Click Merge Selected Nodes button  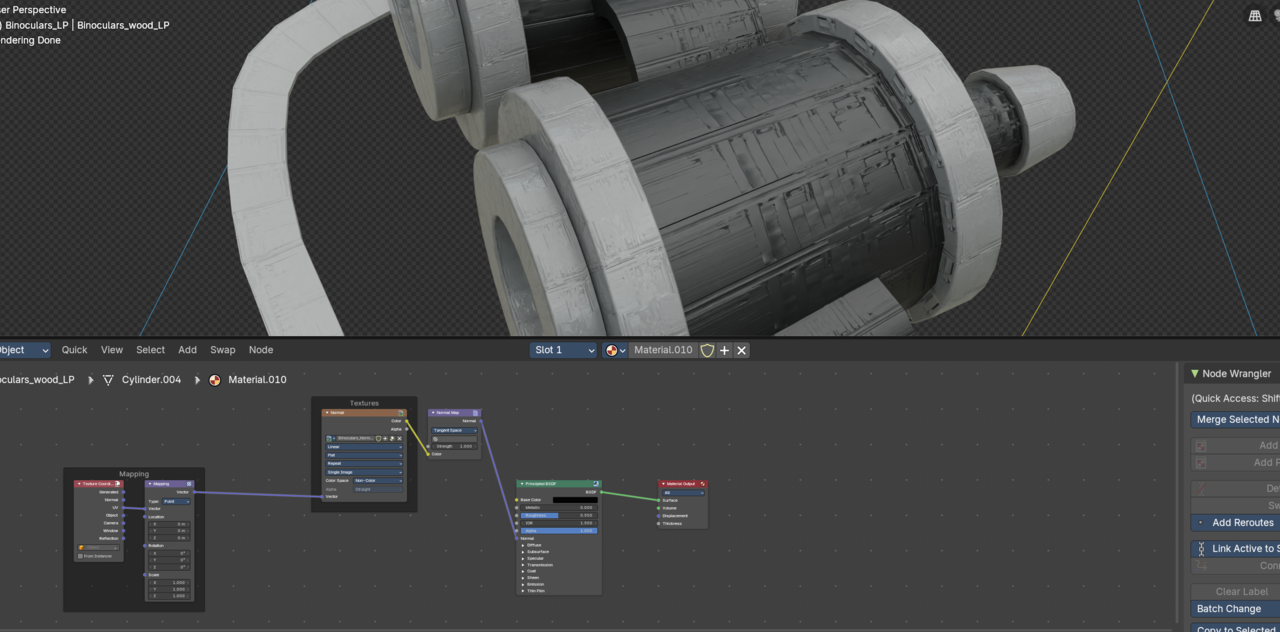point(1235,420)
